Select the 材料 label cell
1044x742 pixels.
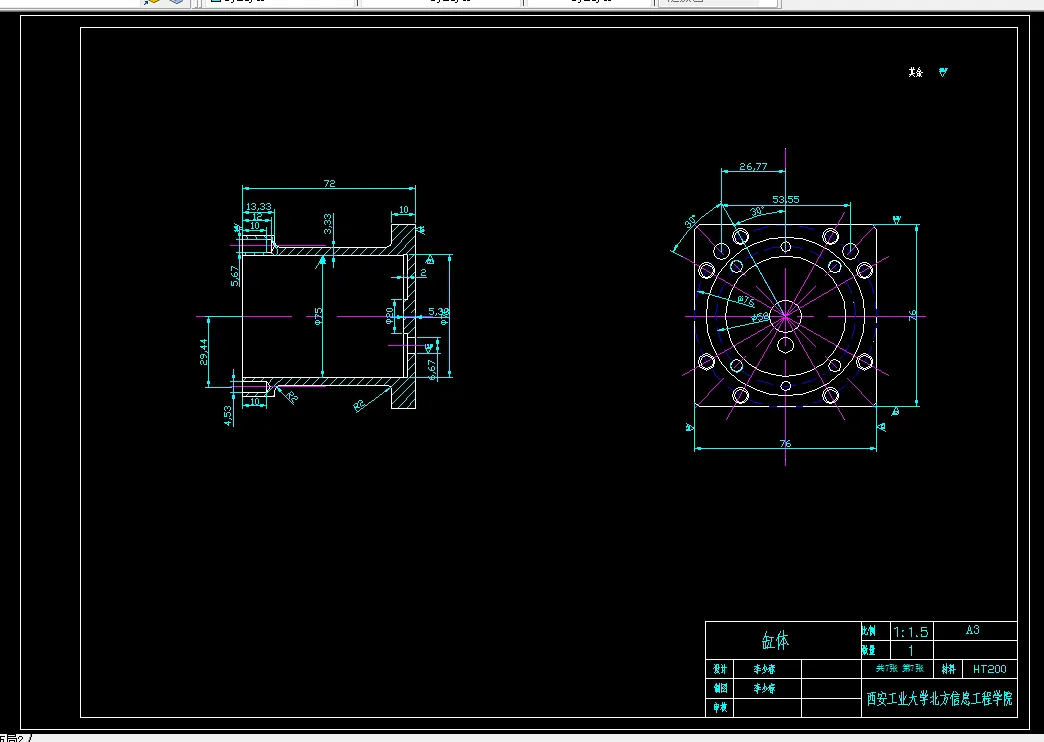click(x=948, y=669)
